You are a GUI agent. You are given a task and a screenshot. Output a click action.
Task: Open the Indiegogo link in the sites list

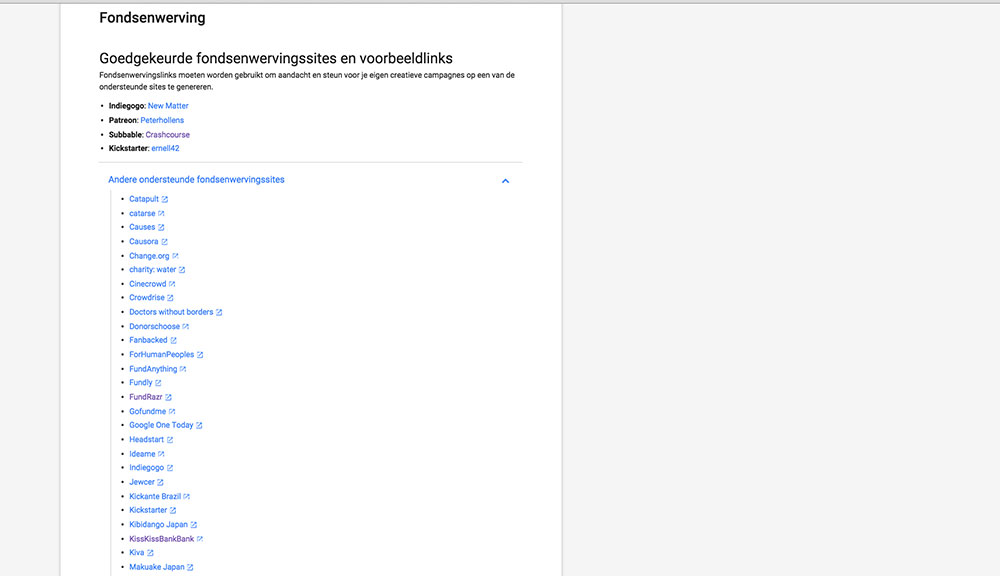tap(147, 468)
